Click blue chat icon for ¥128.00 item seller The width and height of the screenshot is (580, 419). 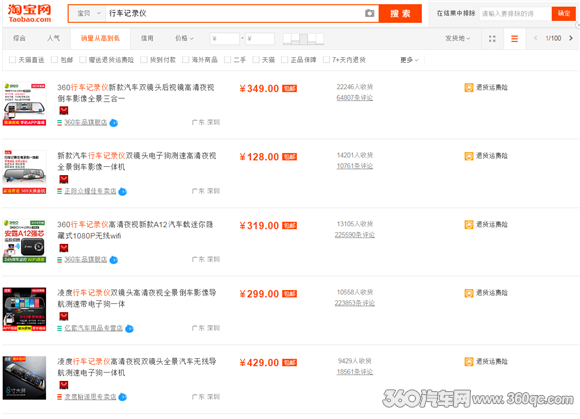point(122,192)
